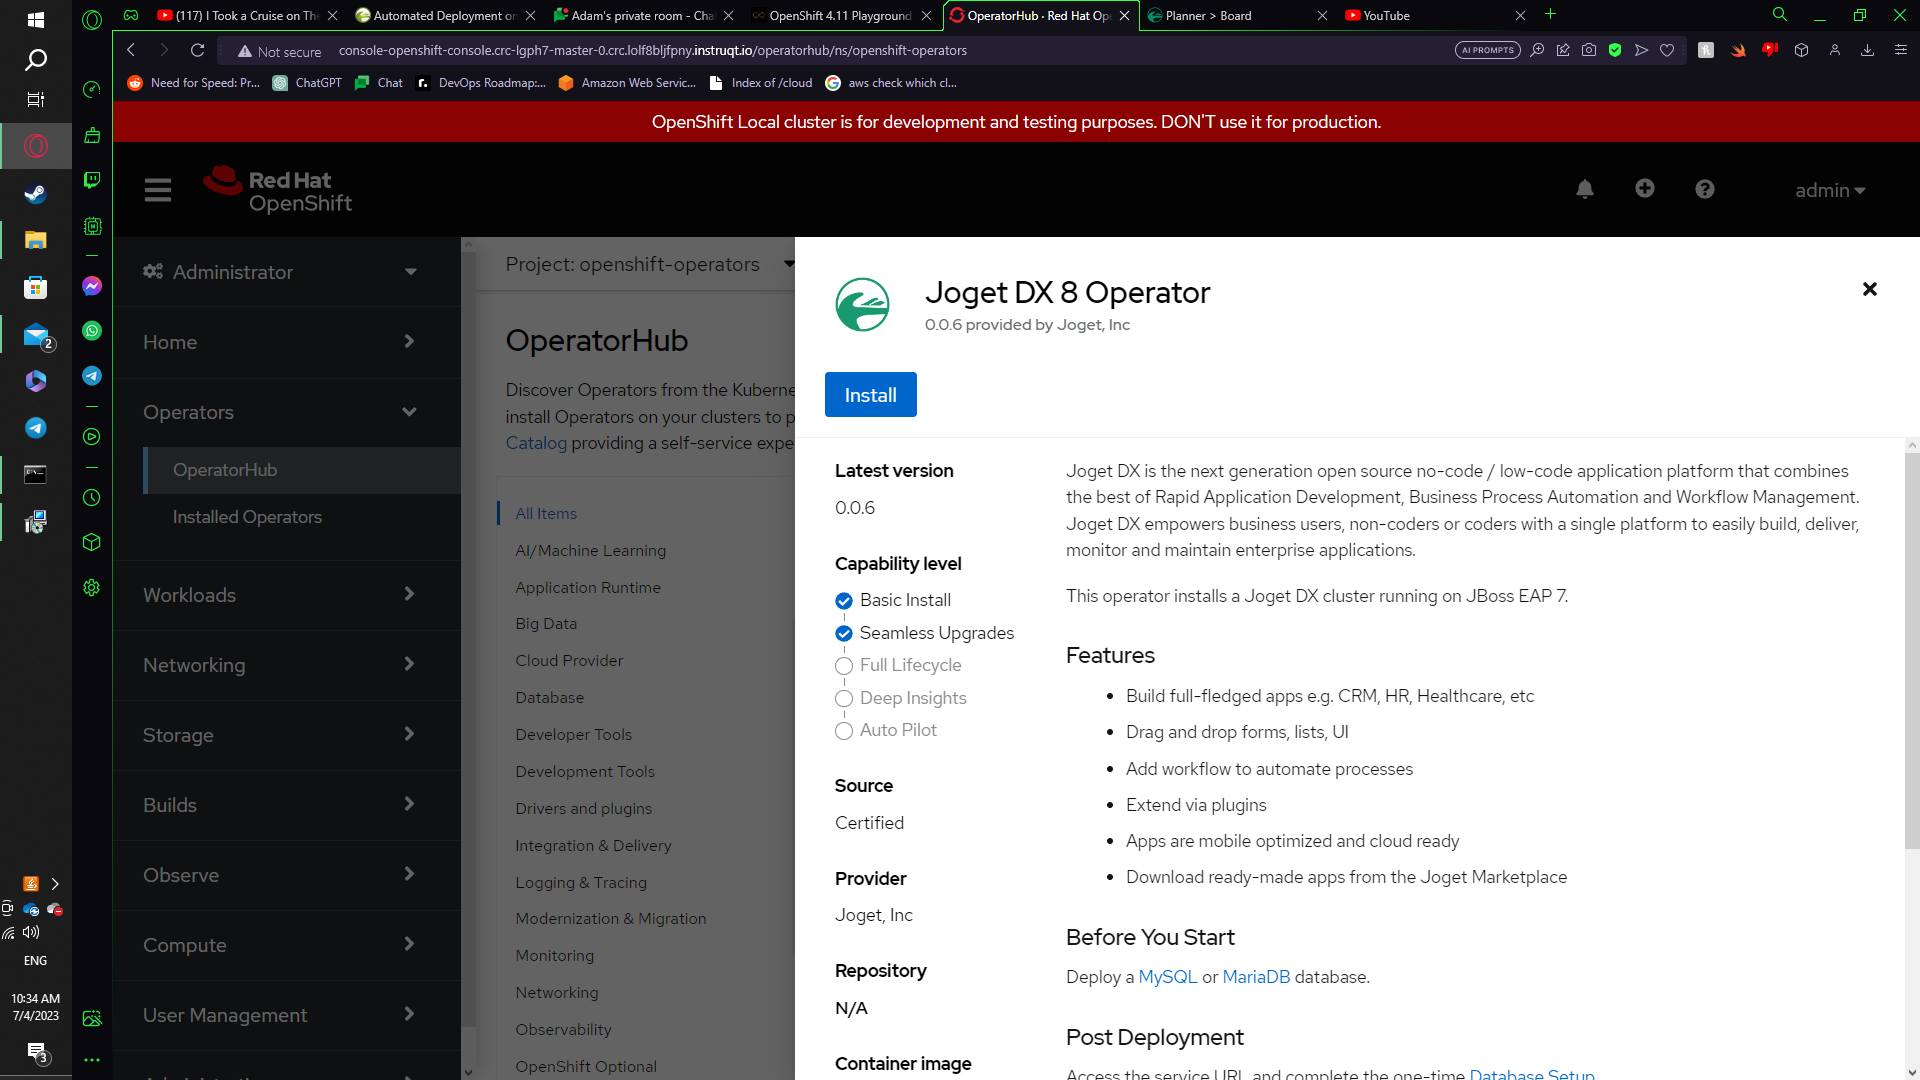
Task: Close the Joget DX 8 Operator panel
Action: pos(1869,289)
